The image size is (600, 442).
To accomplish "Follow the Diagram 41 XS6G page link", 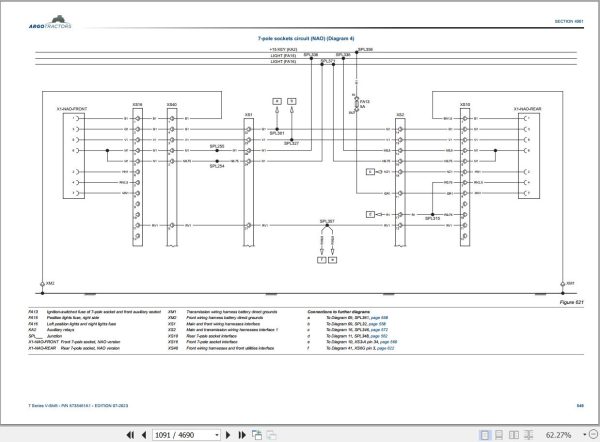I will click(385, 348).
